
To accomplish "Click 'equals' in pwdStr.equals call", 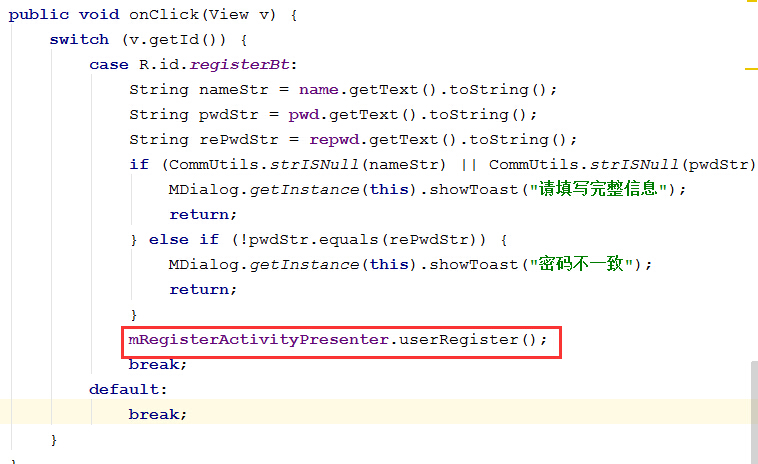I will tap(349, 240).
